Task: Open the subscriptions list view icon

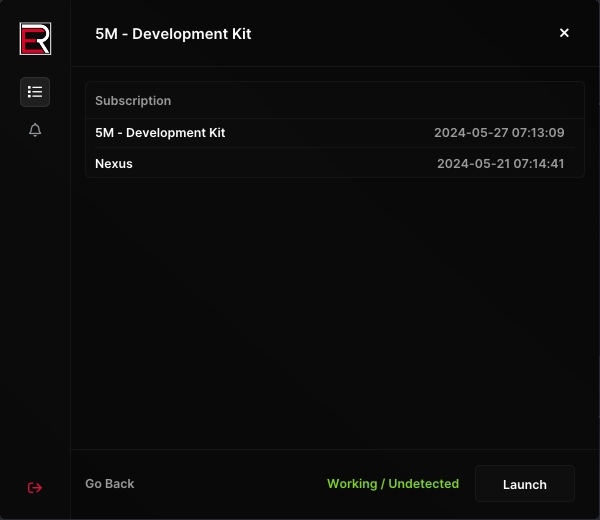Action: pos(35,92)
